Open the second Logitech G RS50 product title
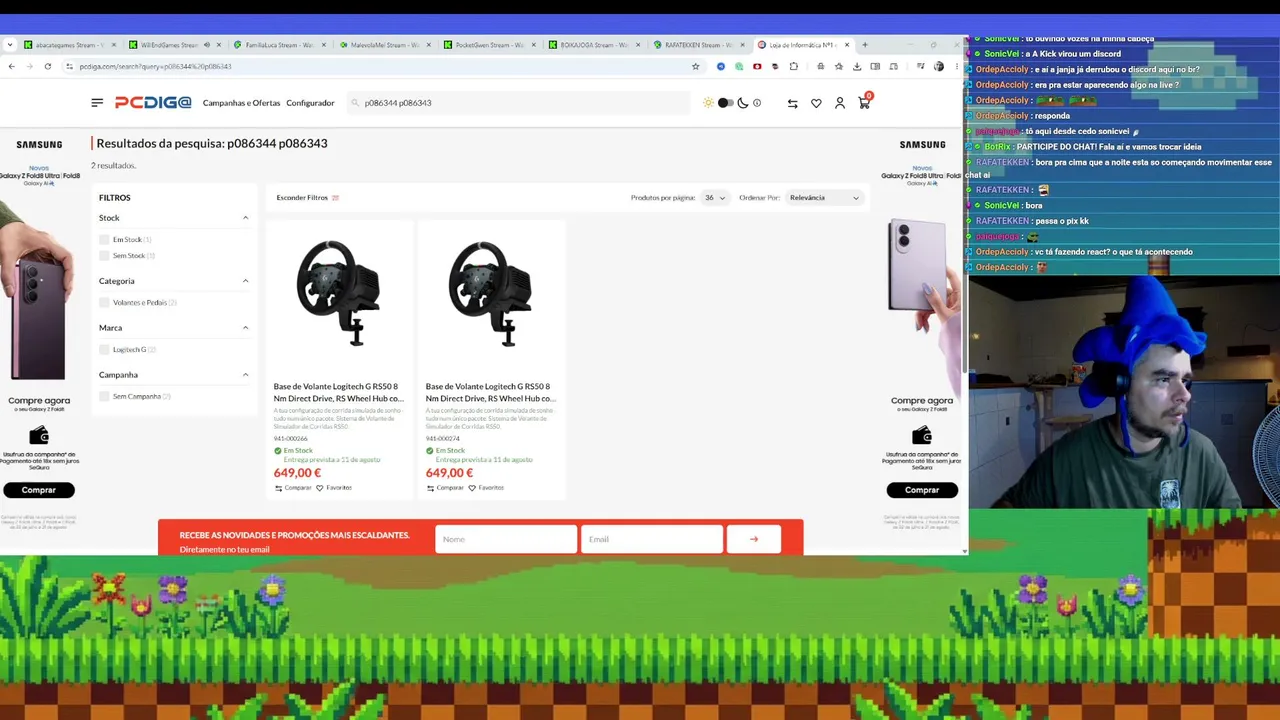This screenshot has width=1280, height=720. point(490,392)
